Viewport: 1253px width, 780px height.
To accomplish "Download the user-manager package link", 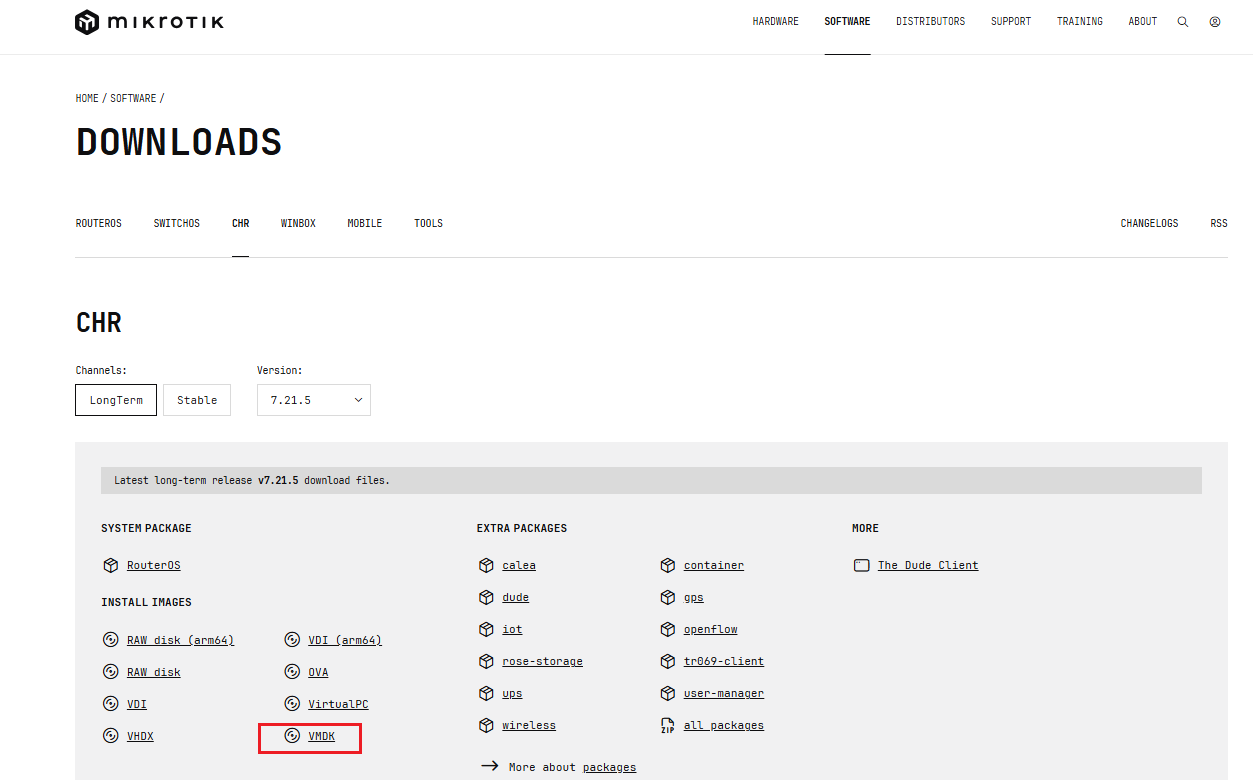I will pyautogui.click(x=724, y=694).
